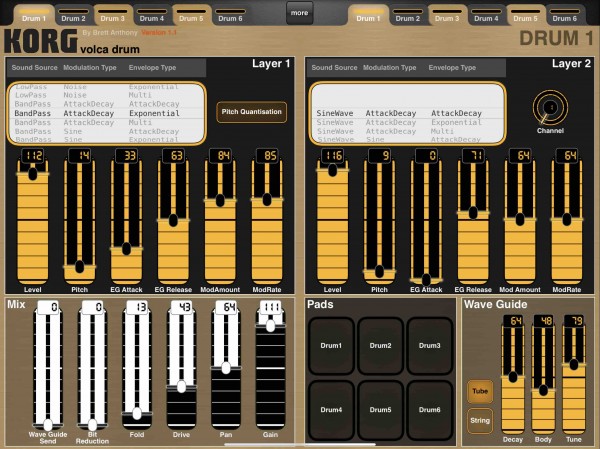Select the right-side Drum 6 tab
600x449 pixels.
564,15
